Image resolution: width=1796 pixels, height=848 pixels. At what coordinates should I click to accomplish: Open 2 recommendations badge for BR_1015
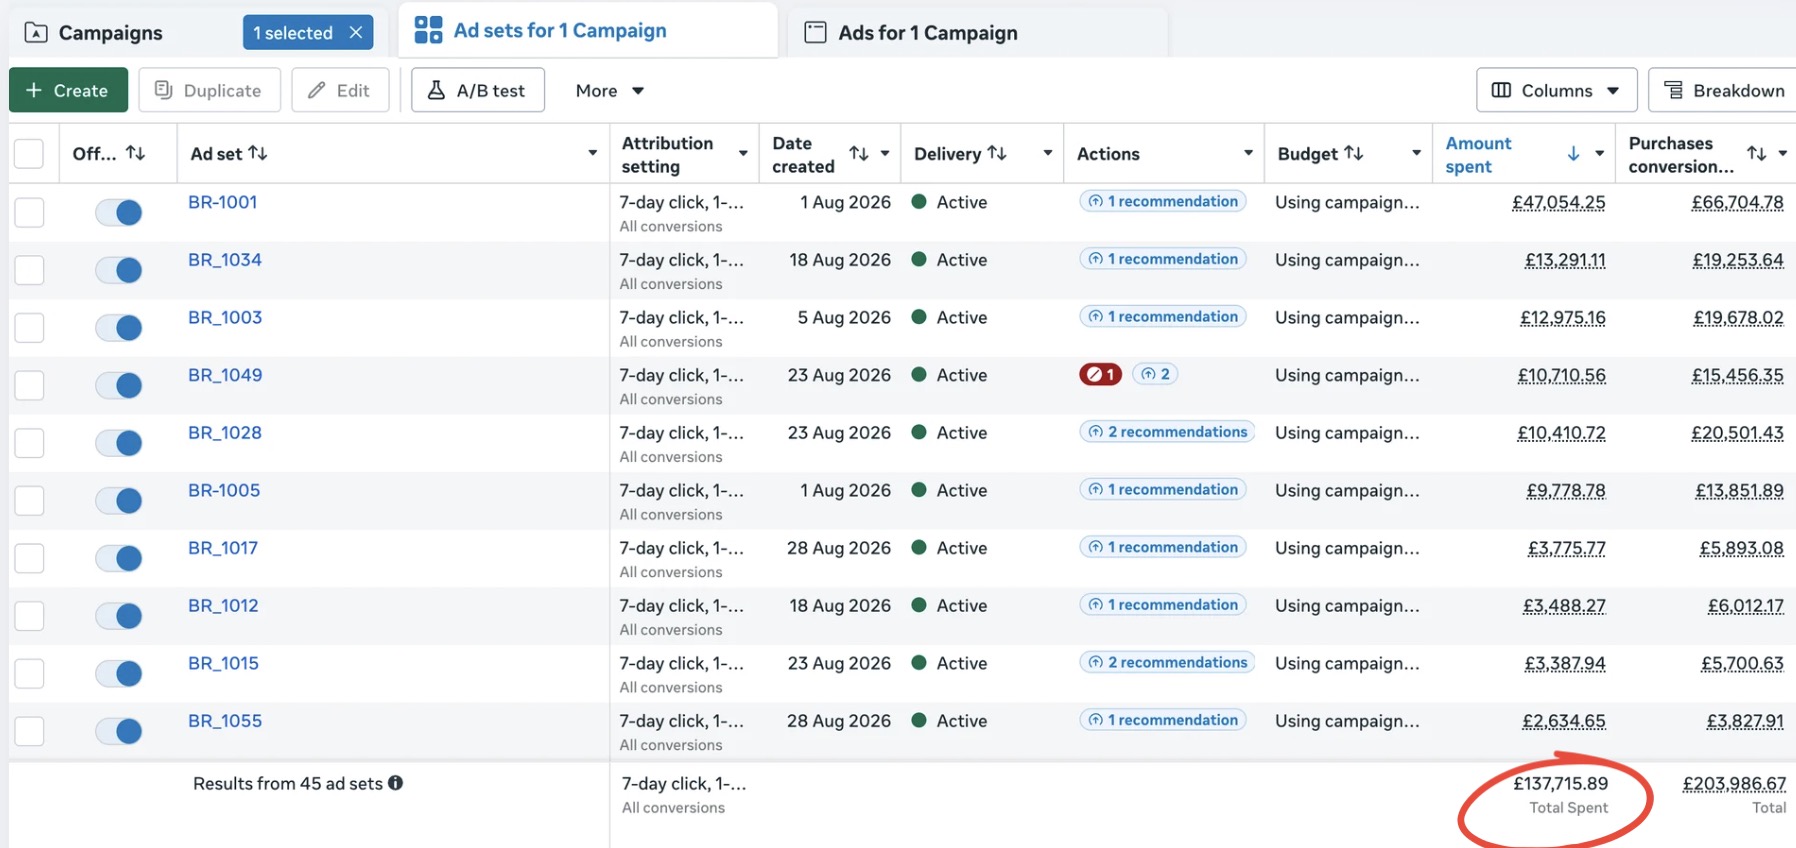[x=1167, y=662]
